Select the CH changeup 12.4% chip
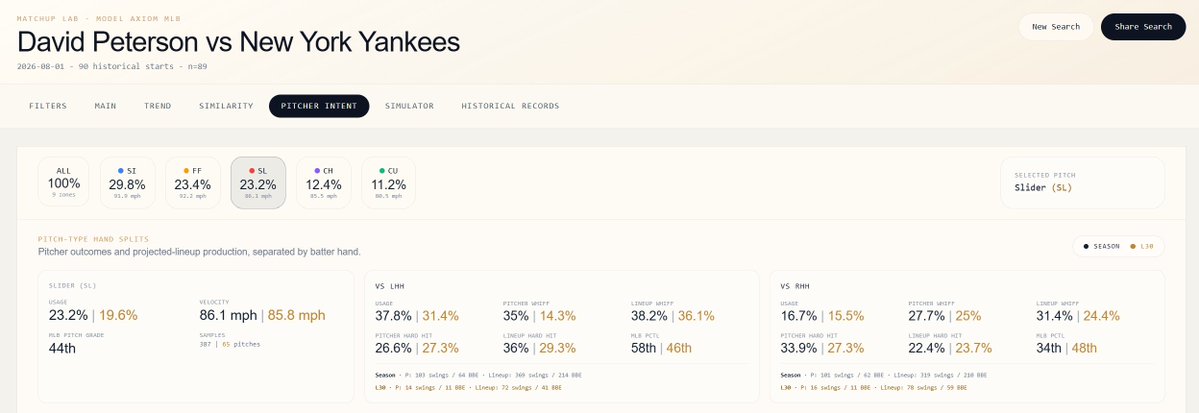Screen dimensions: 1199x413 [323, 183]
